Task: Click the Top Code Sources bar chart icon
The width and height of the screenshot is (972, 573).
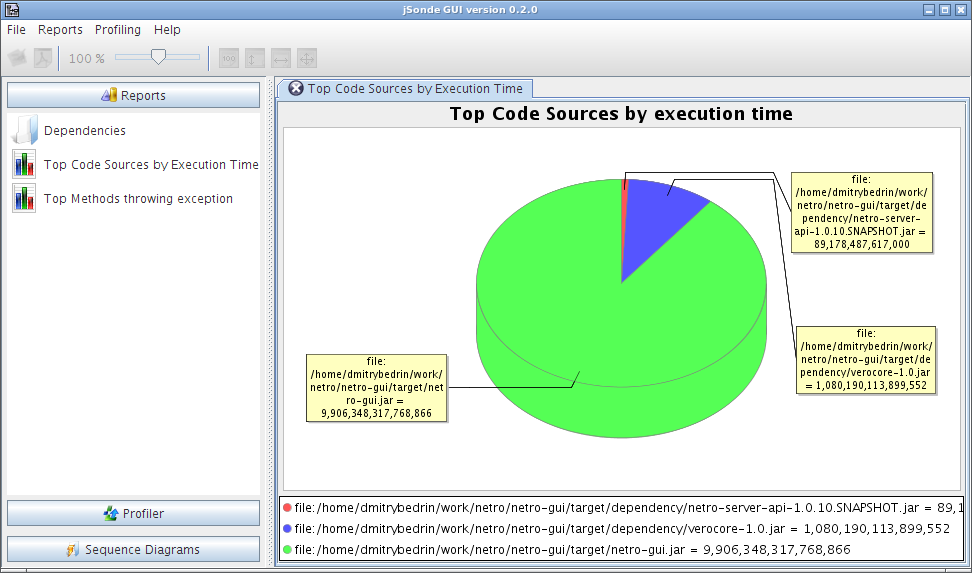Action: pyautogui.click(x=24, y=164)
